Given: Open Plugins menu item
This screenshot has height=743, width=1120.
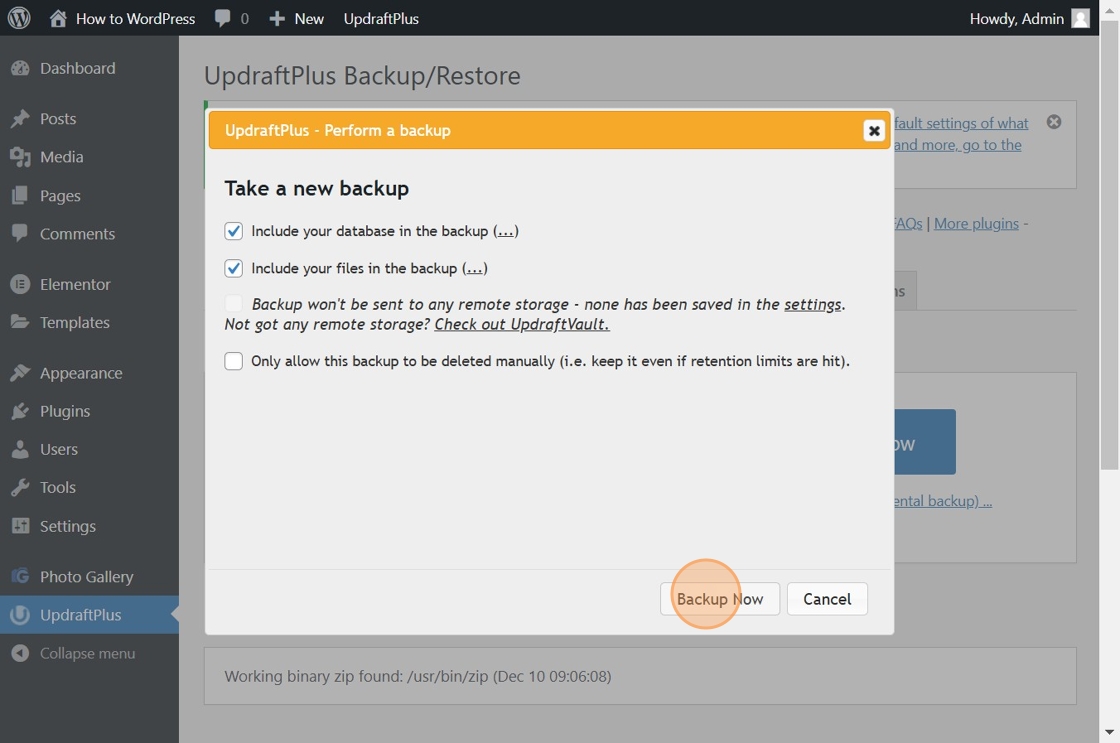Looking at the screenshot, I should point(89,412).
